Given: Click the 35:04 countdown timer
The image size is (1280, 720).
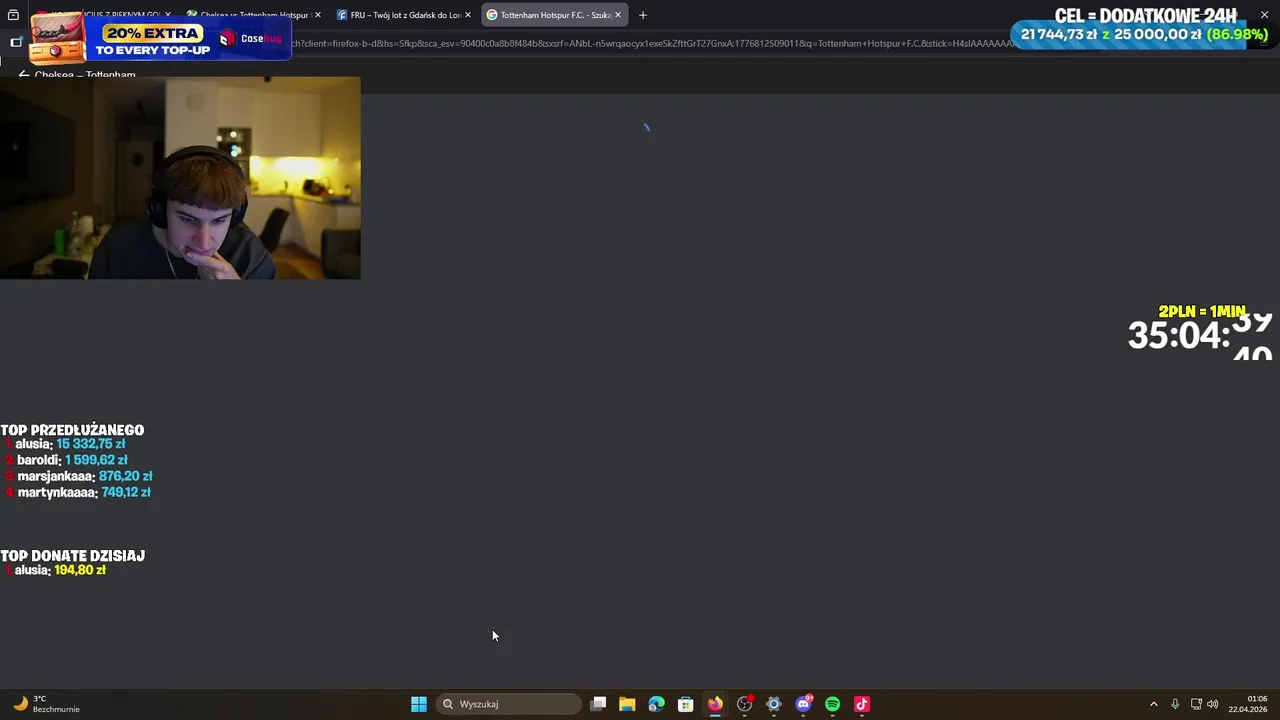Looking at the screenshot, I should tap(1200, 336).
